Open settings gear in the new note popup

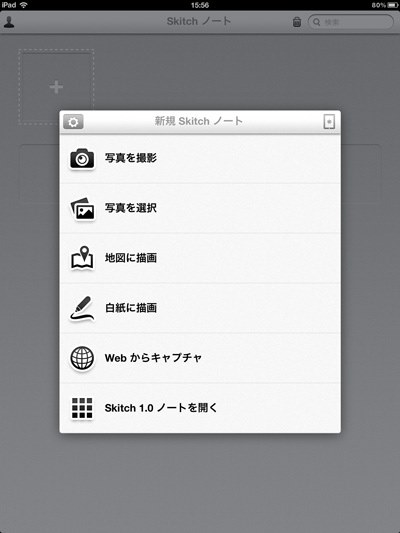pos(73,122)
